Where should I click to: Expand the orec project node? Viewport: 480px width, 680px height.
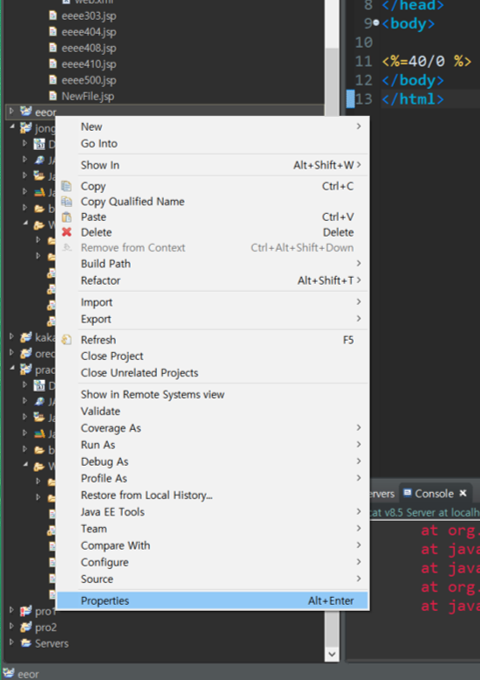12,353
